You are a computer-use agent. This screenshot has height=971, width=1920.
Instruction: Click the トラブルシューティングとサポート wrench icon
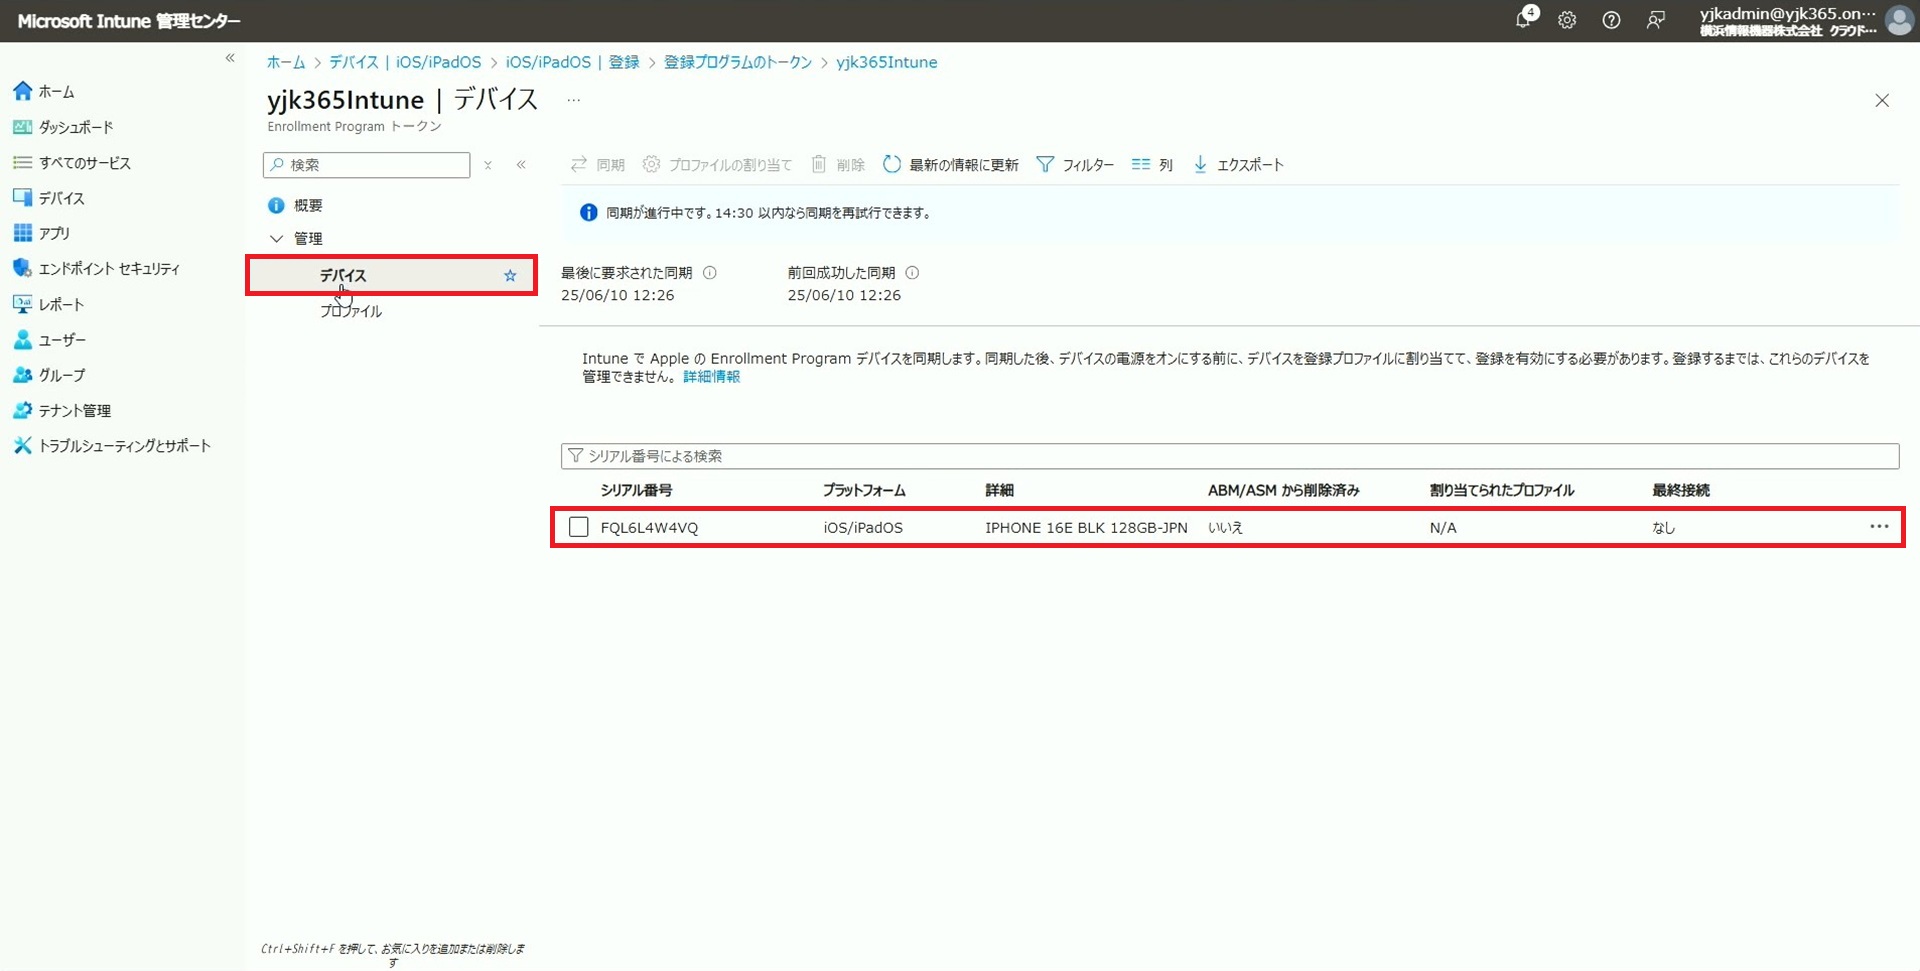(x=22, y=445)
